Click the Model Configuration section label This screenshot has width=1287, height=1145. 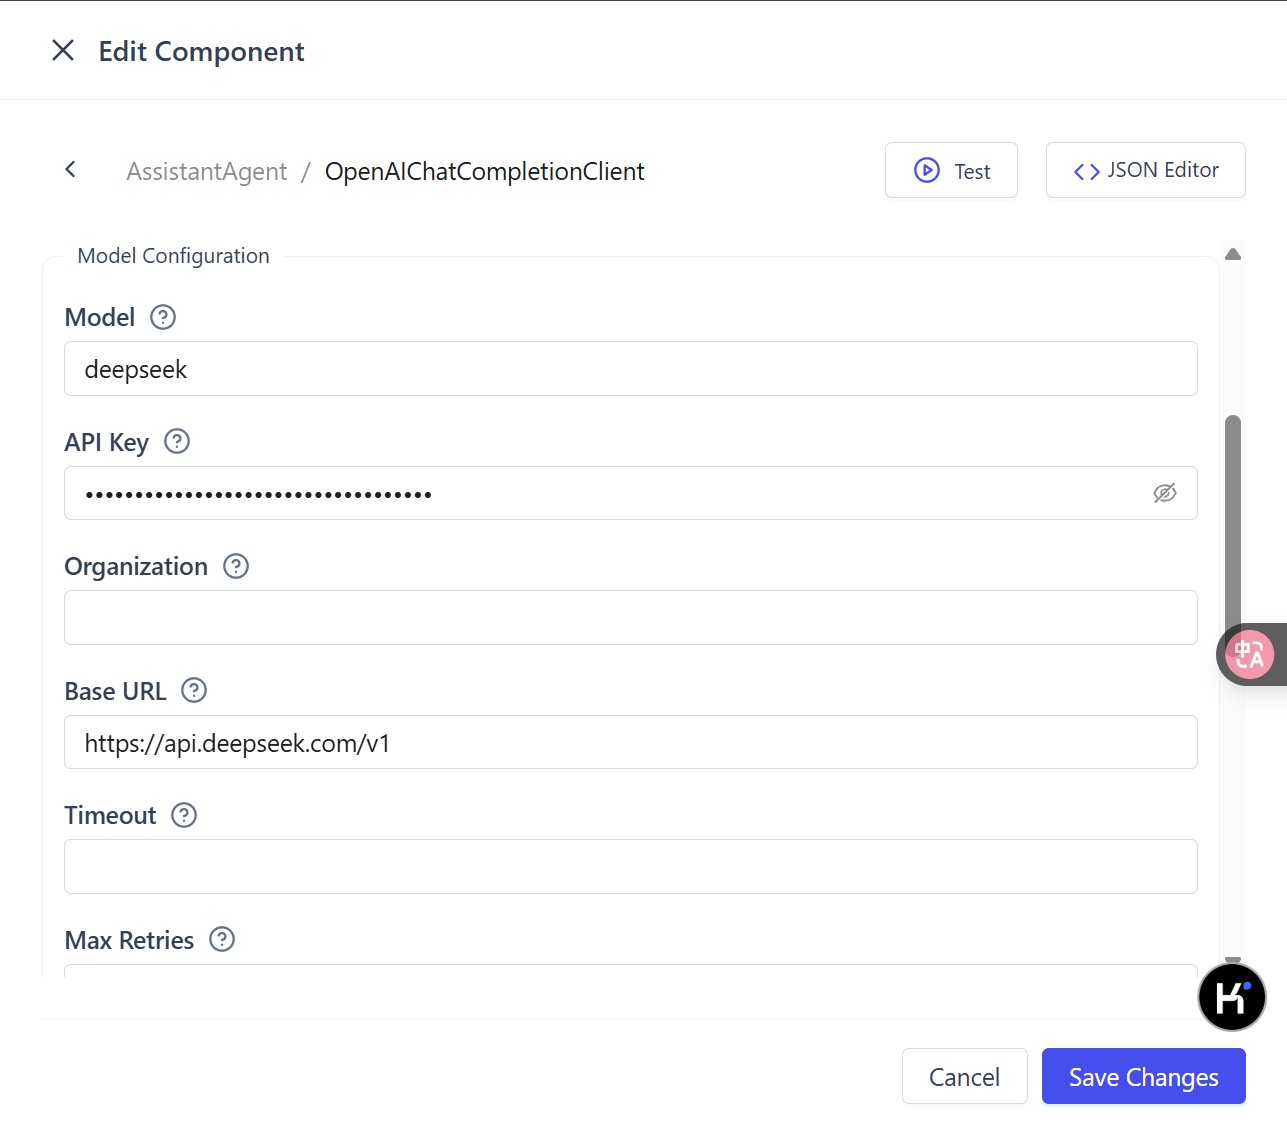(x=173, y=256)
